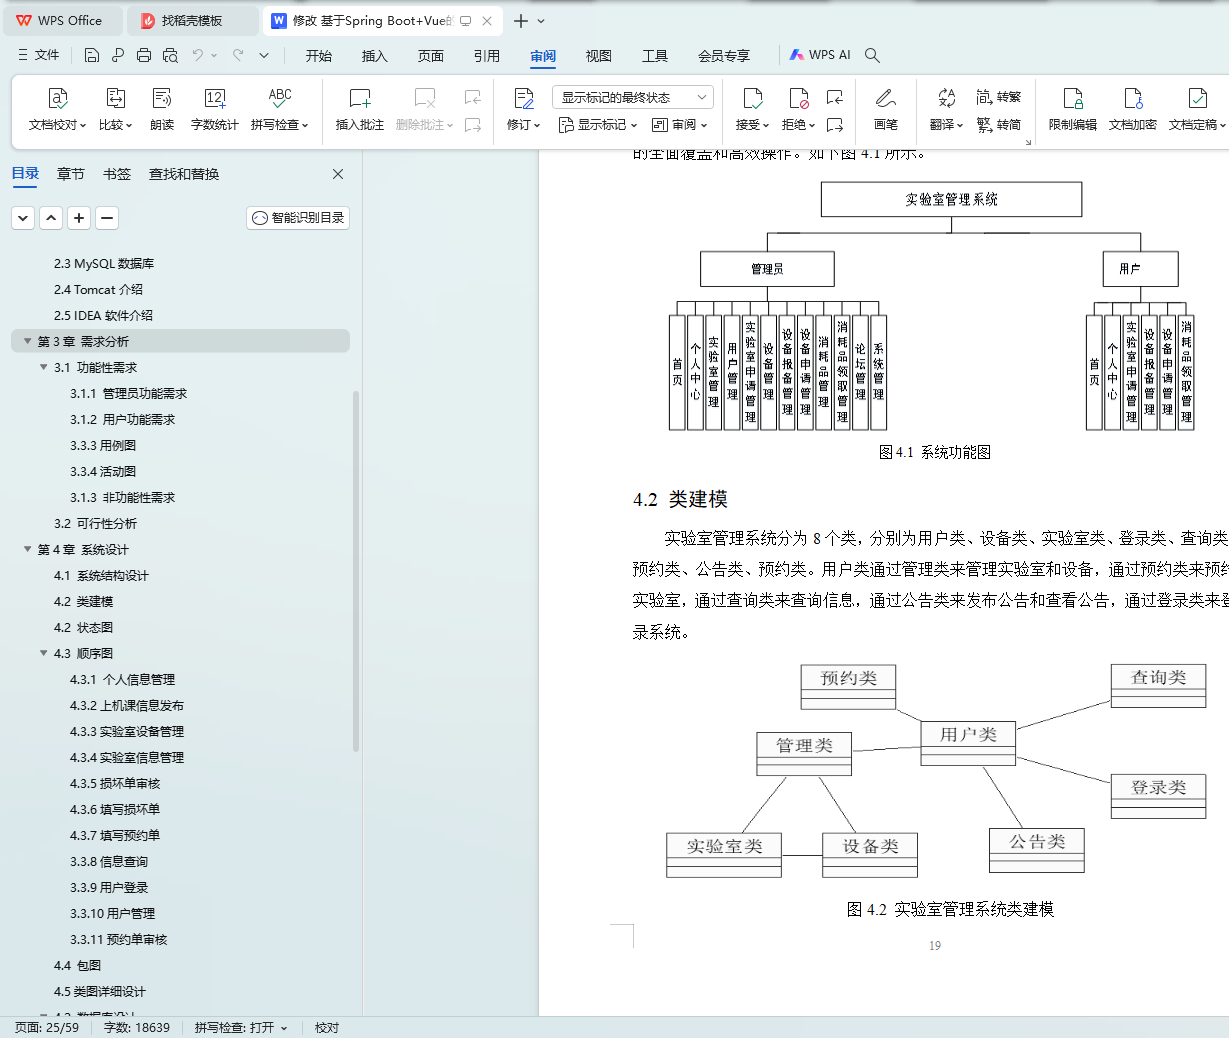The height and width of the screenshot is (1038, 1229).
Task: Click the 4.2 类建模 heading in document
Action: tap(680, 499)
